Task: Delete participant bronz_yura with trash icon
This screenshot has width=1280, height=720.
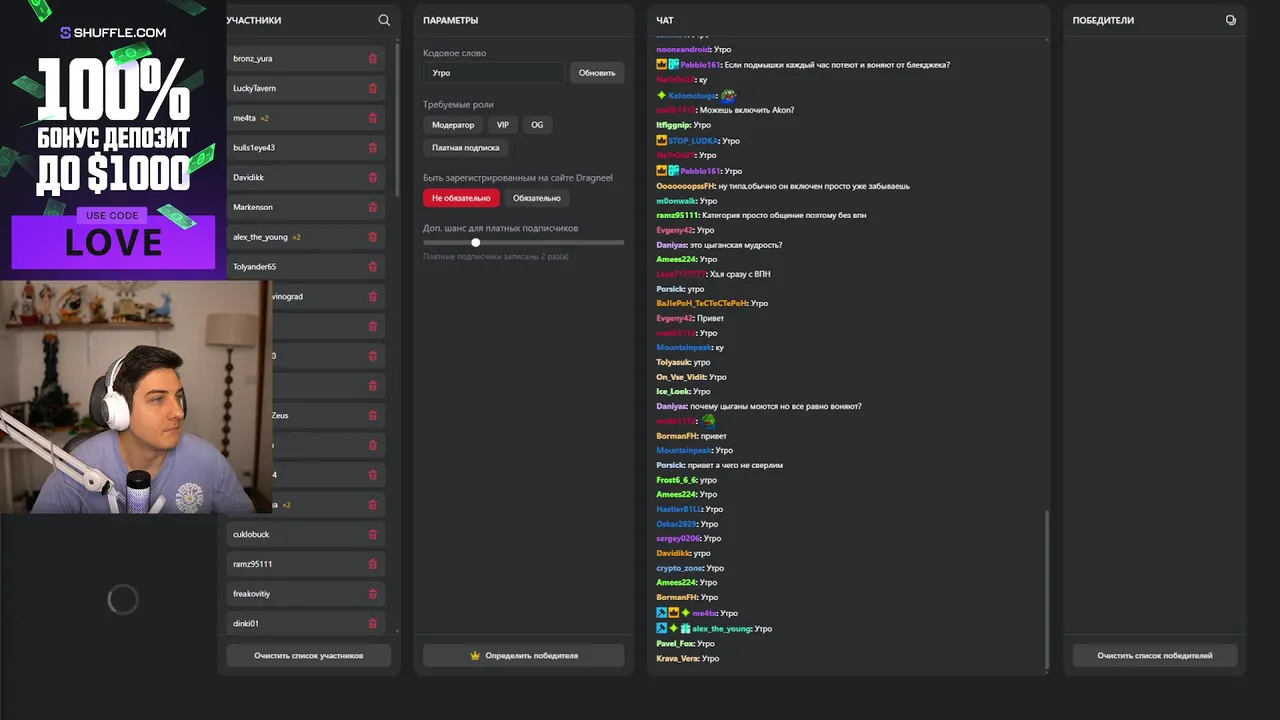Action: [x=373, y=59]
